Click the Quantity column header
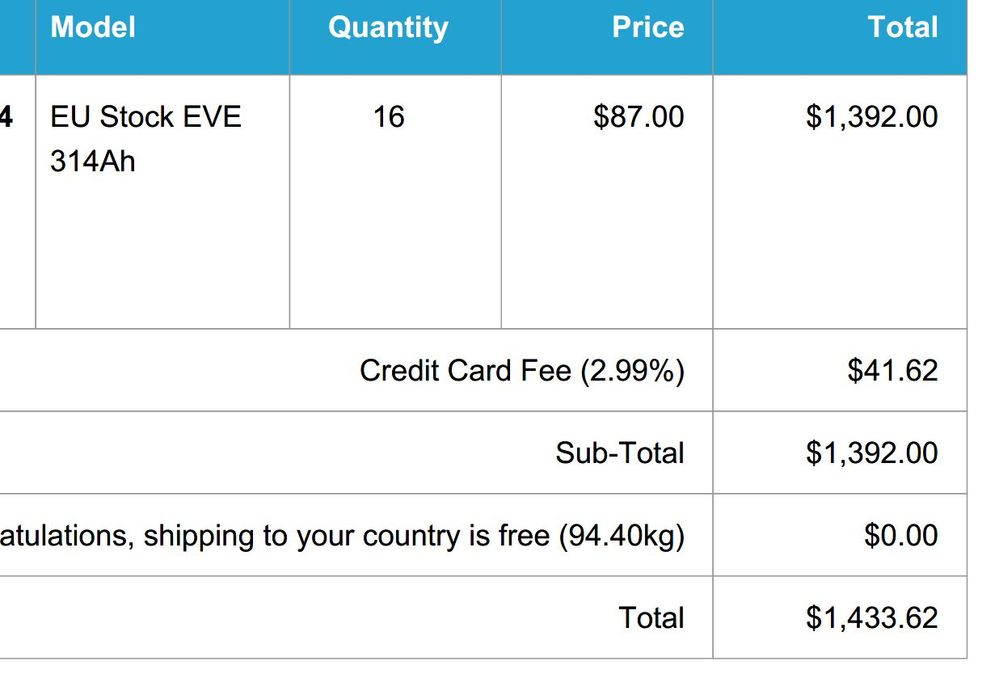Image resolution: width=999 pixels, height=682 pixels. click(x=388, y=27)
